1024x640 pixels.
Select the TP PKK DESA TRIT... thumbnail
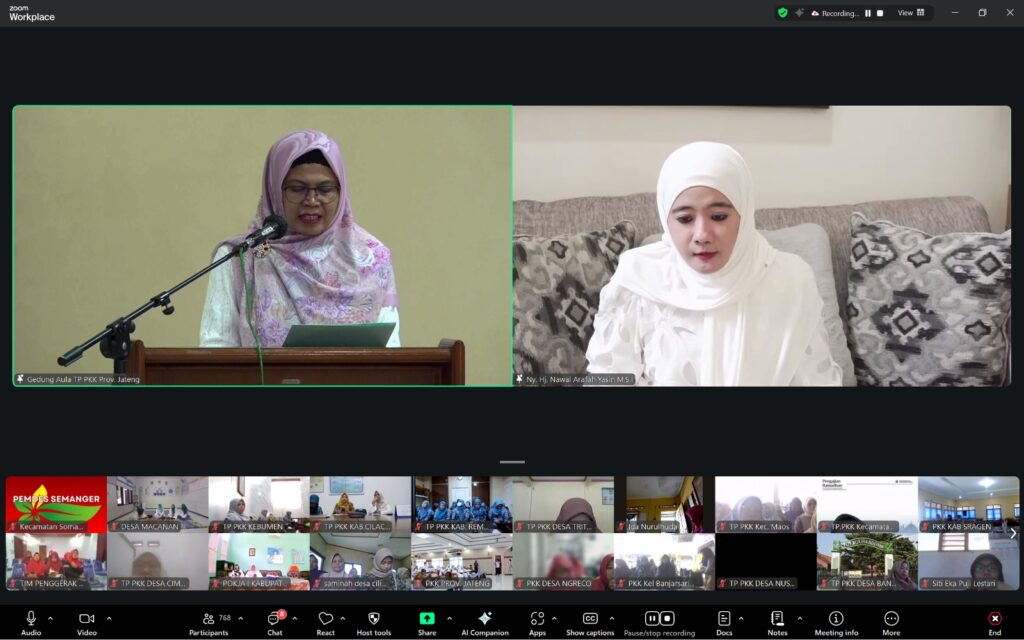[563, 504]
